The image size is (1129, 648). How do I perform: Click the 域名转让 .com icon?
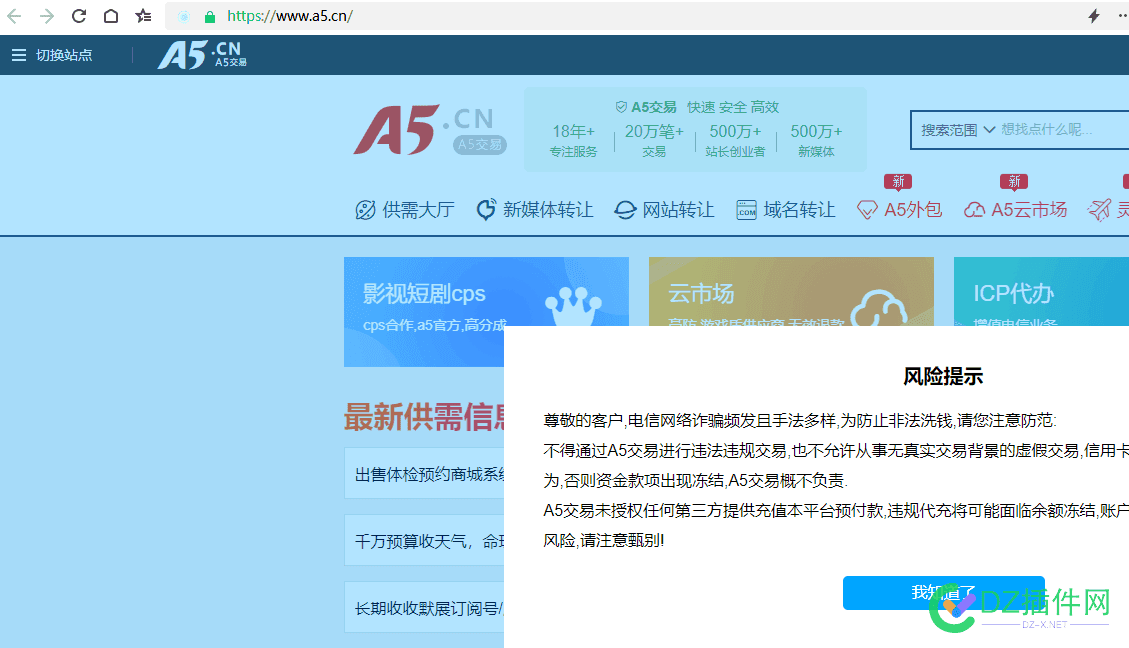point(747,210)
